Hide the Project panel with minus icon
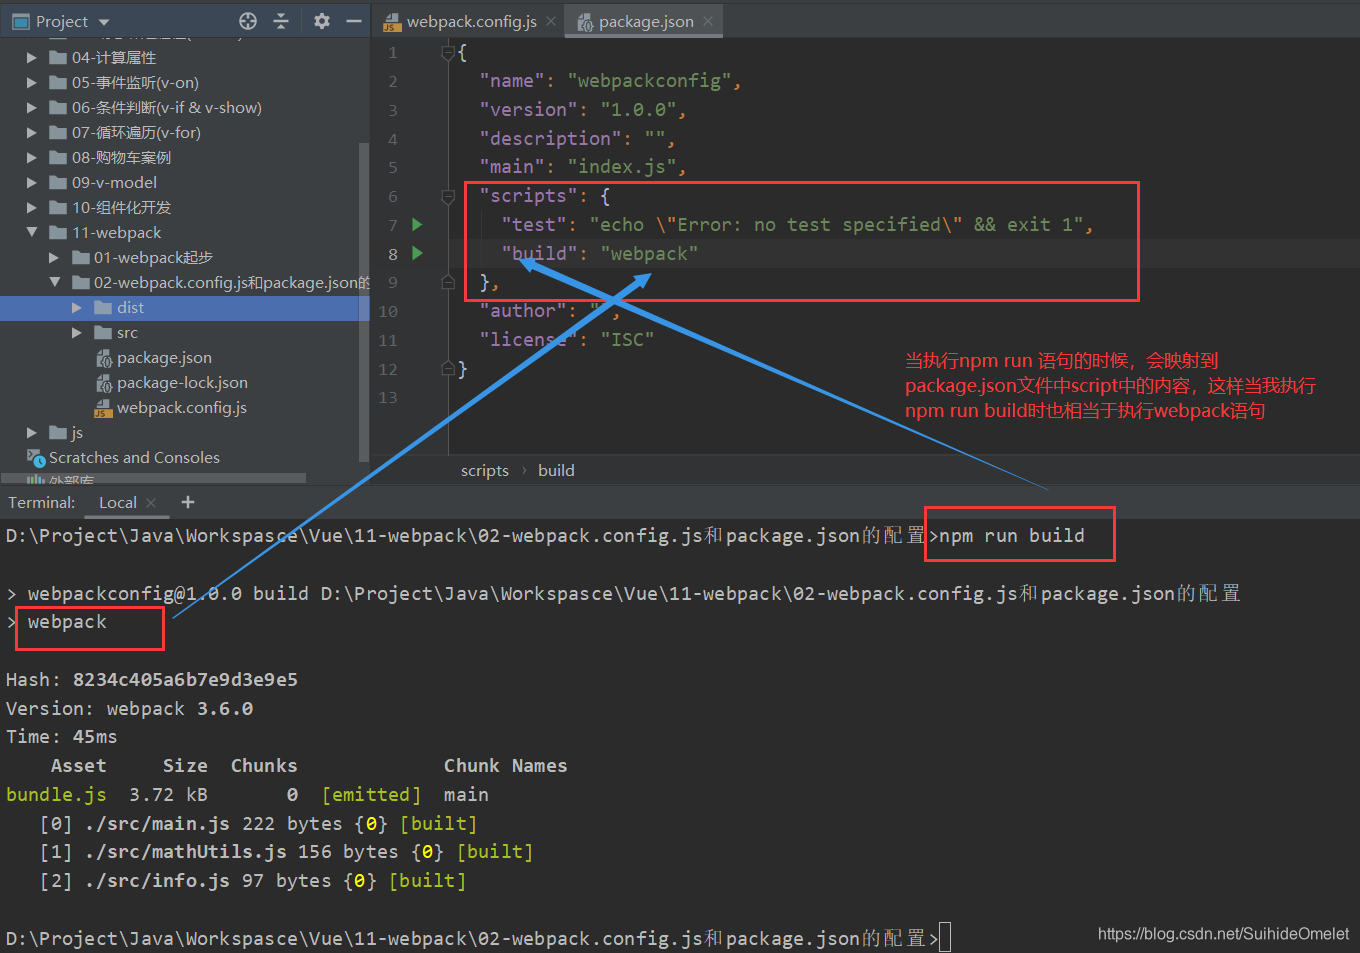The image size is (1360, 953). (x=353, y=21)
